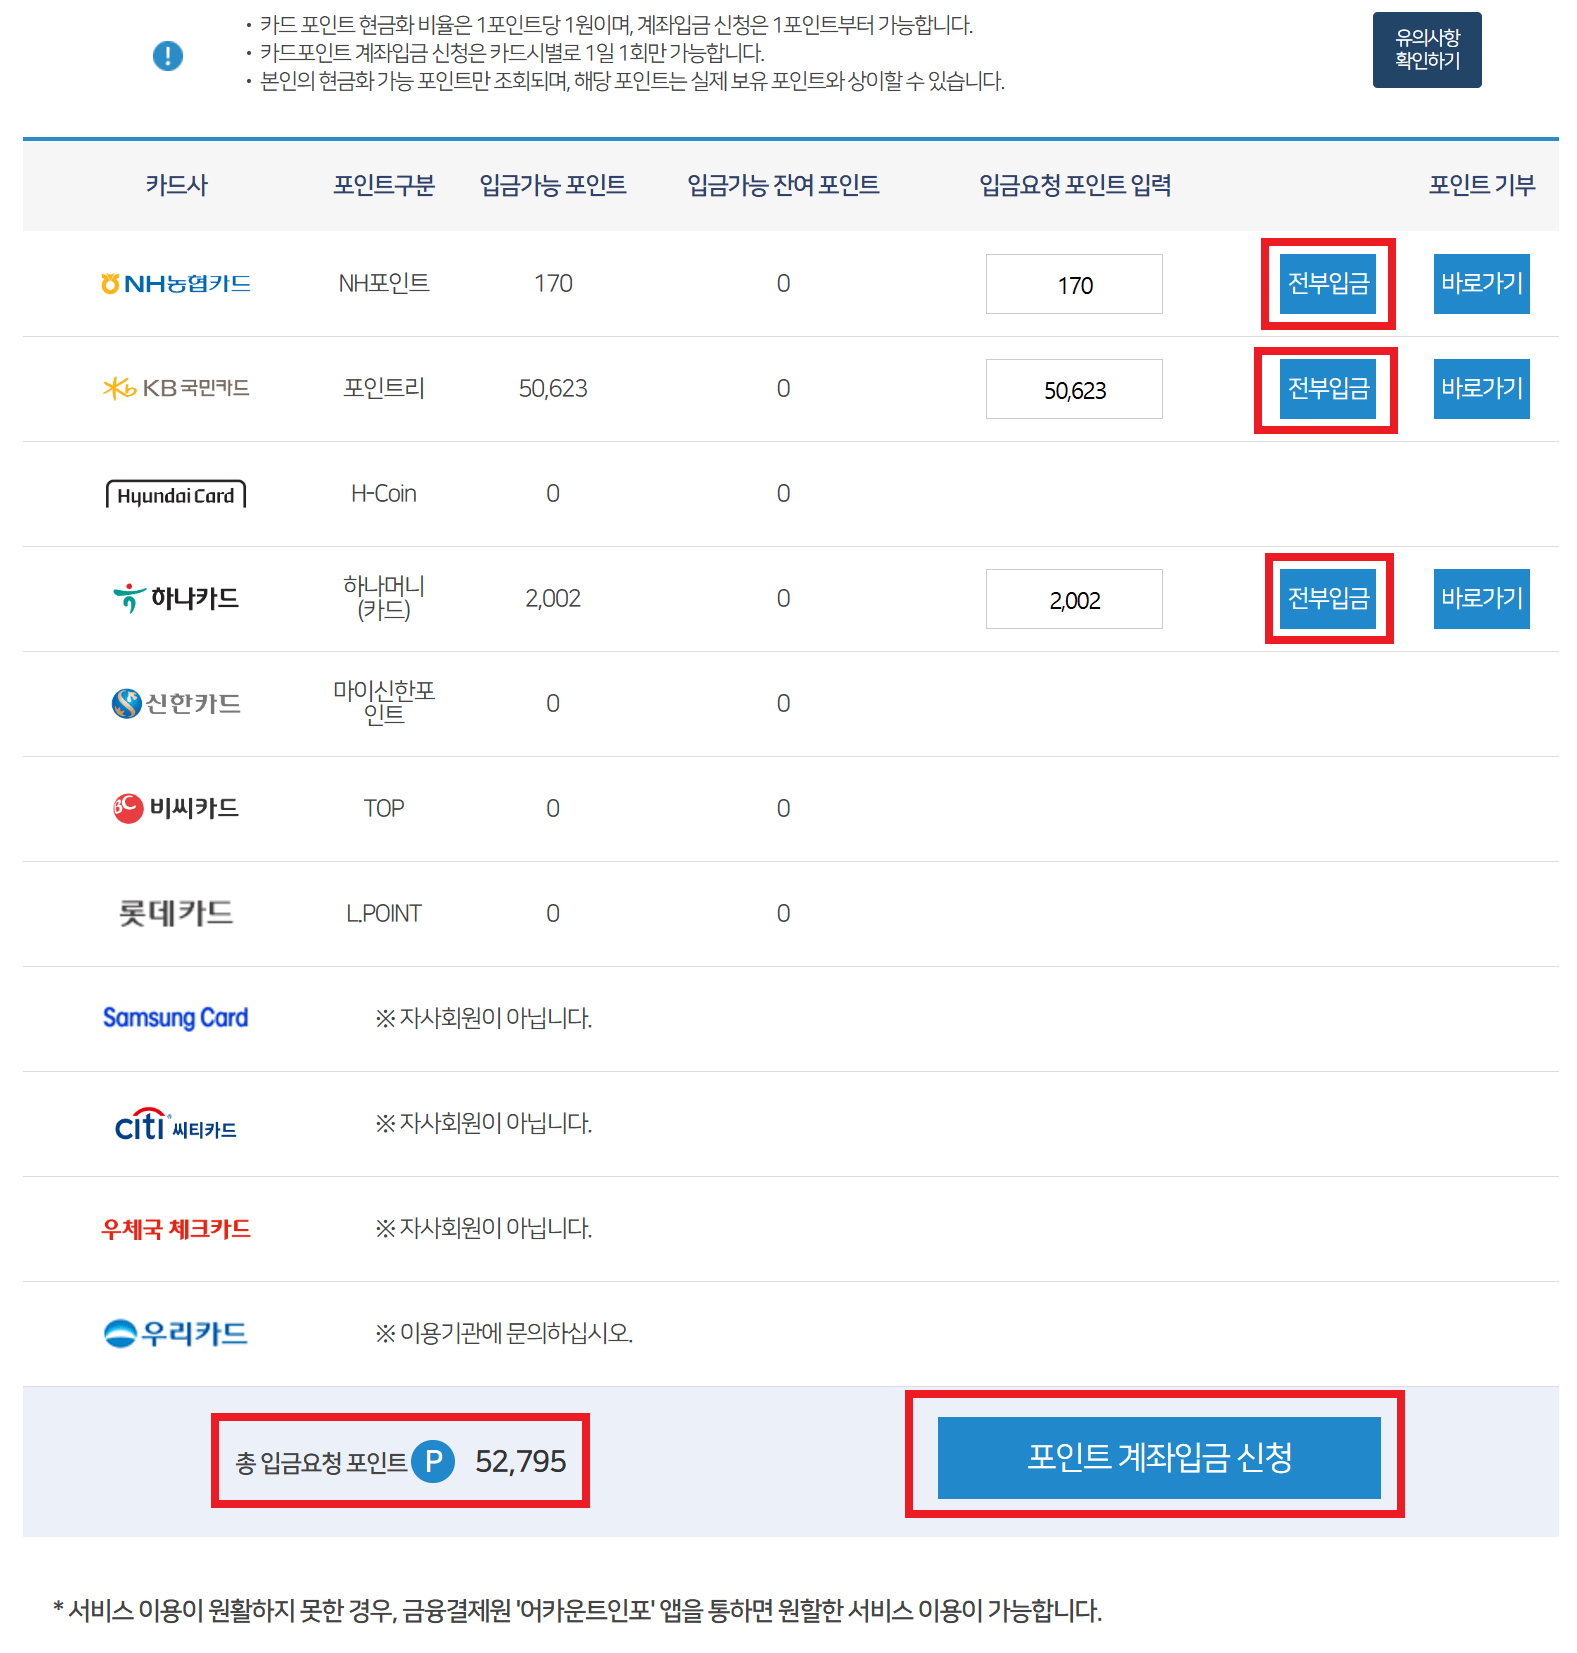The height and width of the screenshot is (1653, 1577).
Task: Click 우체국 자사회원이 아닙니다 notice
Action: pyautogui.click(x=484, y=1229)
